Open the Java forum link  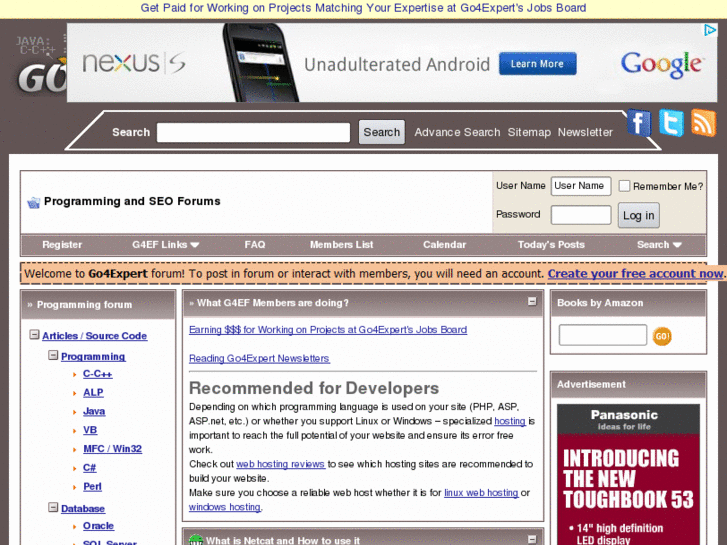pos(94,411)
